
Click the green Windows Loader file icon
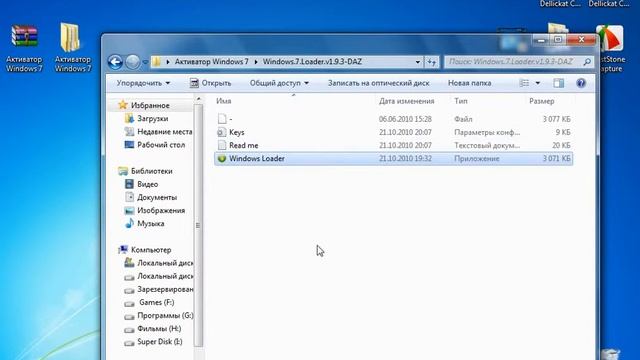[222, 158]
